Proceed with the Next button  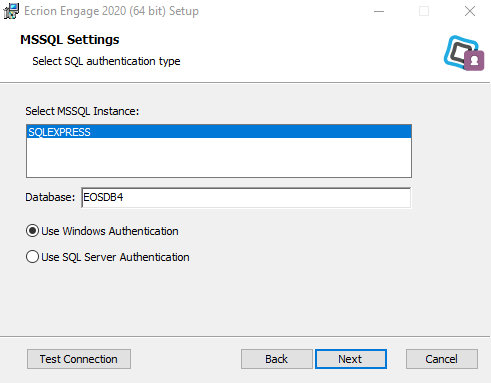(x=351, y=359)
